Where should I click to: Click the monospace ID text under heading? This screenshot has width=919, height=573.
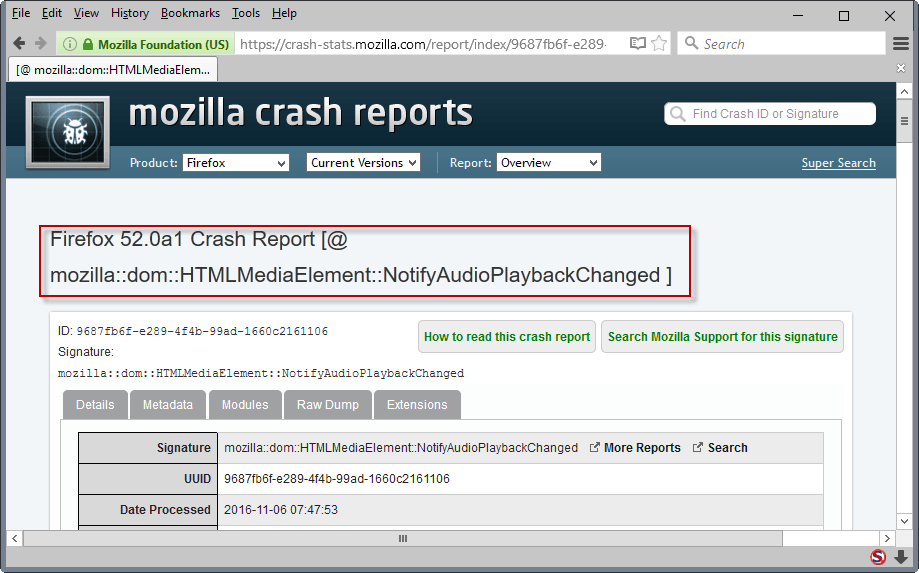pyautogui.click(x=202, y=331)
